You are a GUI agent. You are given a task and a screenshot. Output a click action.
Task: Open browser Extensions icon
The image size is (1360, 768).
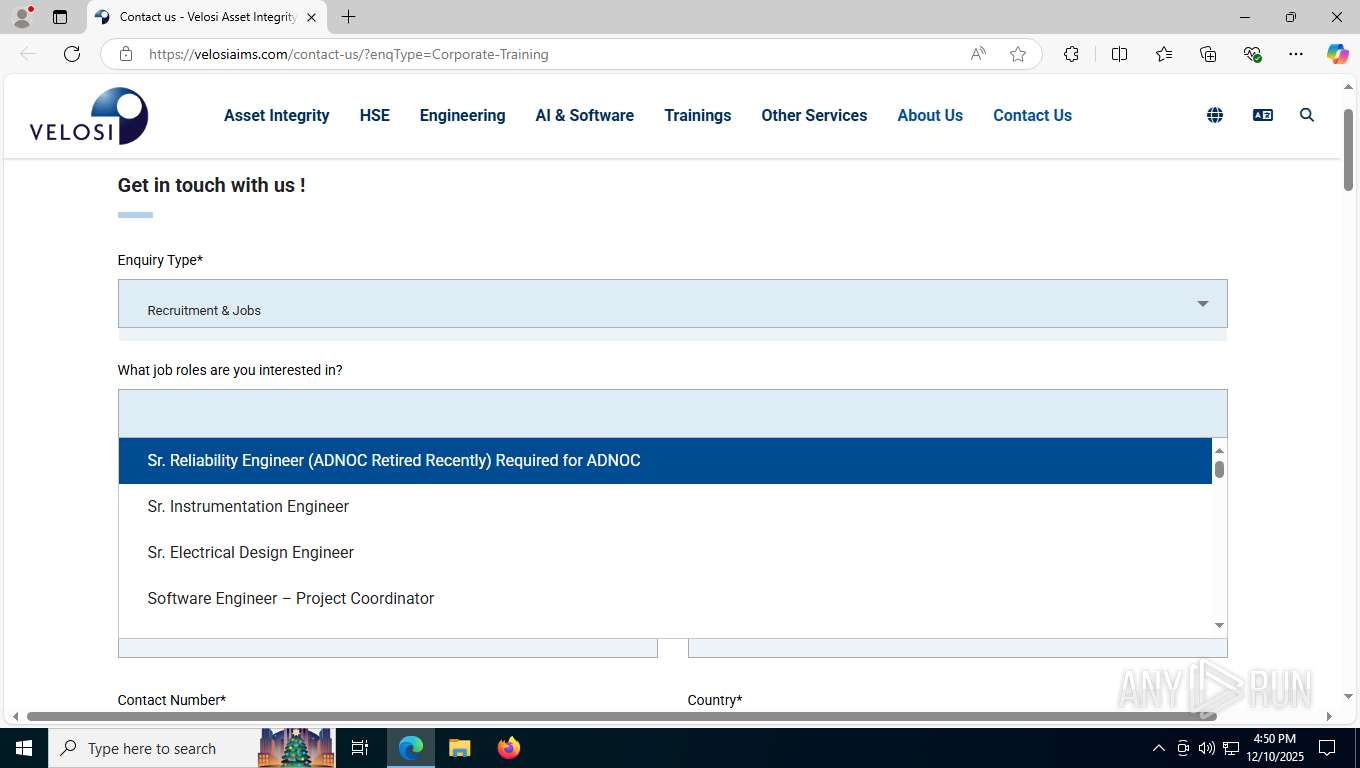(1071, 54)
